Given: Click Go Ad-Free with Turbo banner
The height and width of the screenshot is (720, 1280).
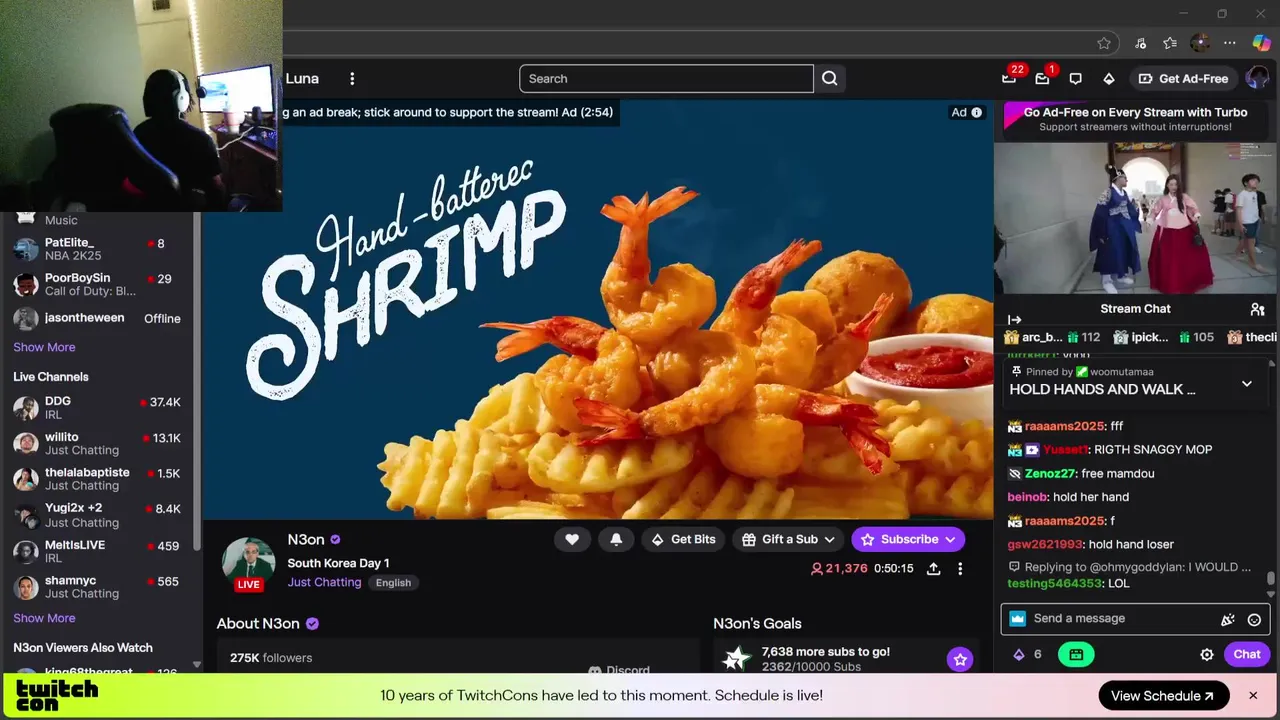Looking at the screenshot, I should pos(1135,119).
